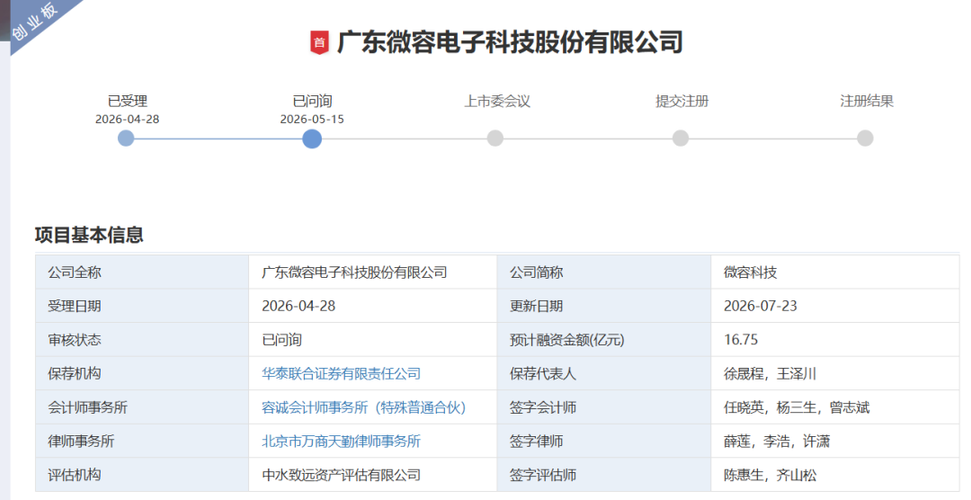
Task: Click the 已问询 timeline dot
Action: (x=312, y=138)
